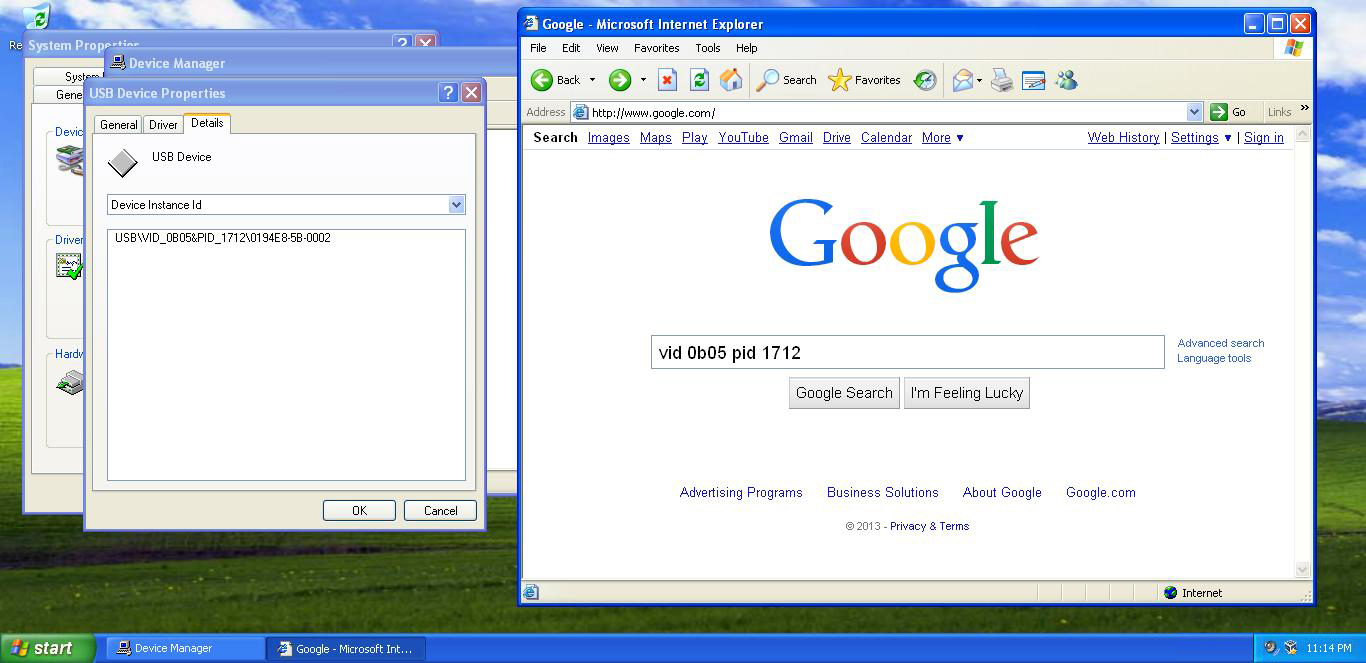
Task: Click the Device Manager title bar icon
Action: tap(118, 62)
